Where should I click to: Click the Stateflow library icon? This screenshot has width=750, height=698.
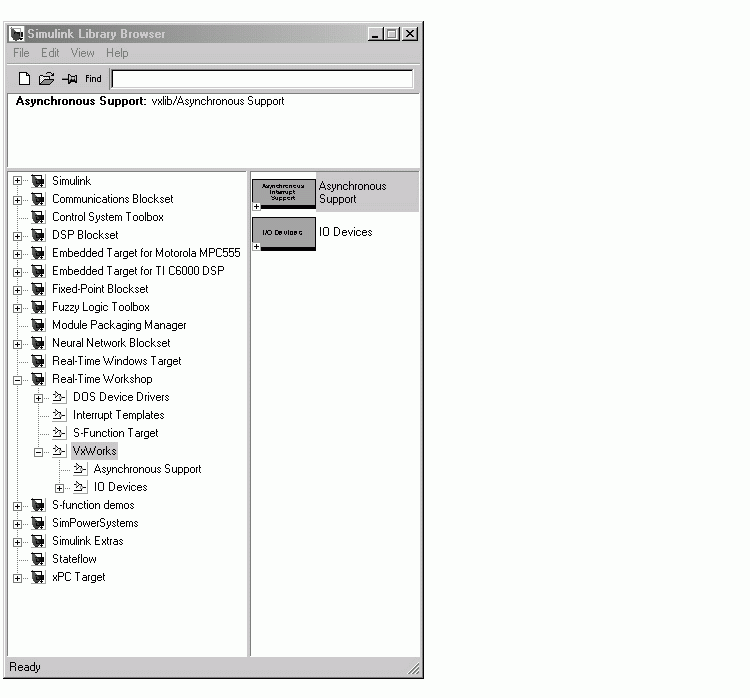[x=38, y=559]
